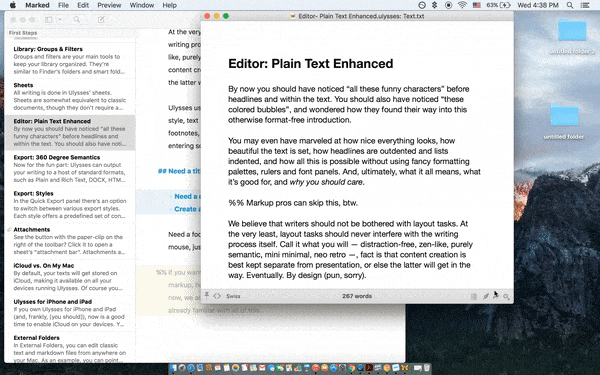Viewport: 600px width, 375px height.
Task: Click the flag icon in Marked's bottom bar
Action: tap(496, 296)
